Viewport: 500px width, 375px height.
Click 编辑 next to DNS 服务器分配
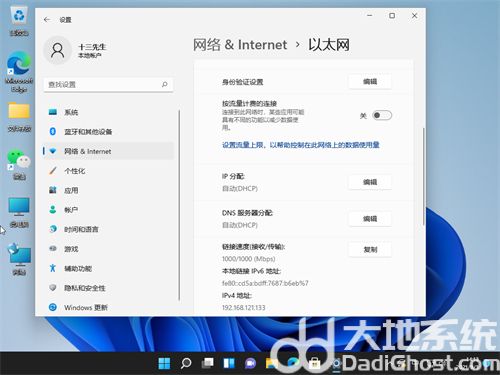pos(370,219)
